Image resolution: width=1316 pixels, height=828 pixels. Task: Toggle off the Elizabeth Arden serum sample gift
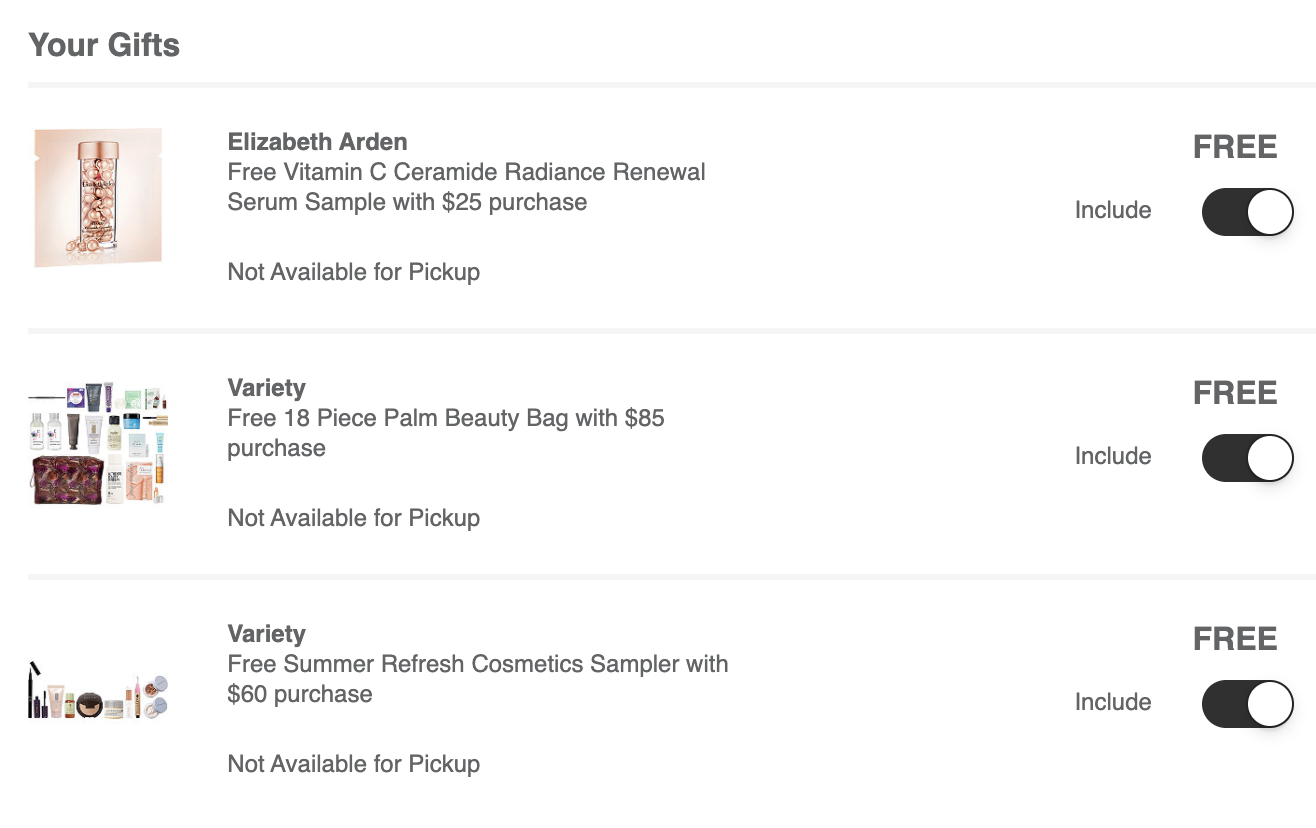(1247, 211)
